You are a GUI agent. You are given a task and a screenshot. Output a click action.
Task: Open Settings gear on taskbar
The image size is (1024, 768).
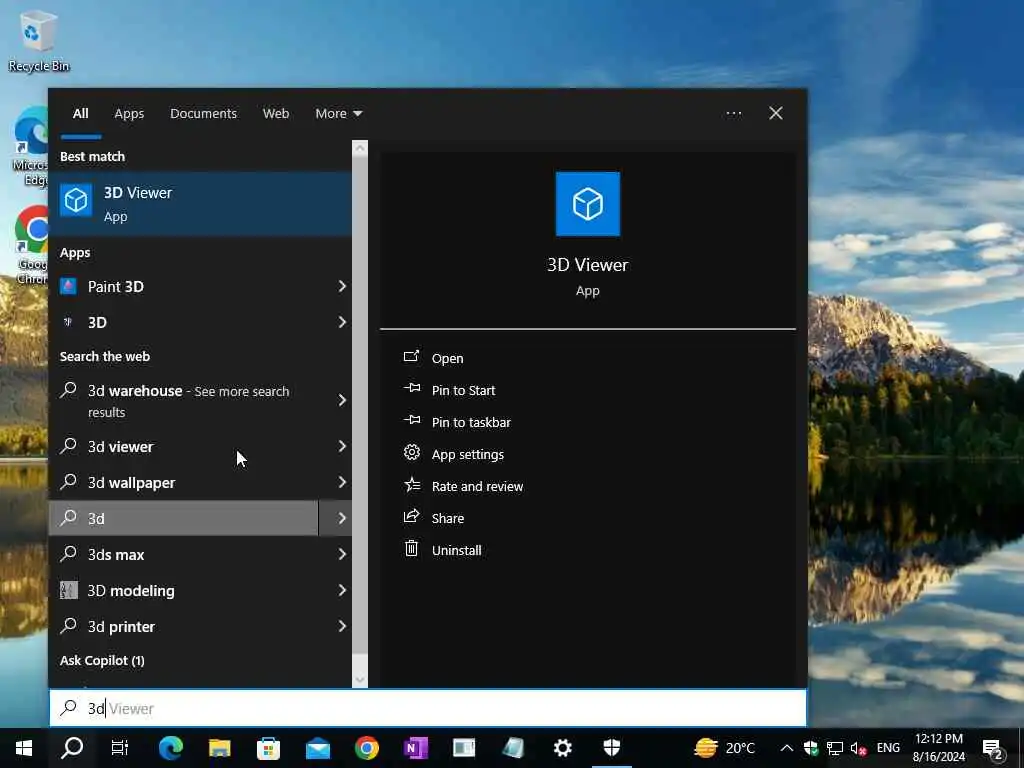562,748
